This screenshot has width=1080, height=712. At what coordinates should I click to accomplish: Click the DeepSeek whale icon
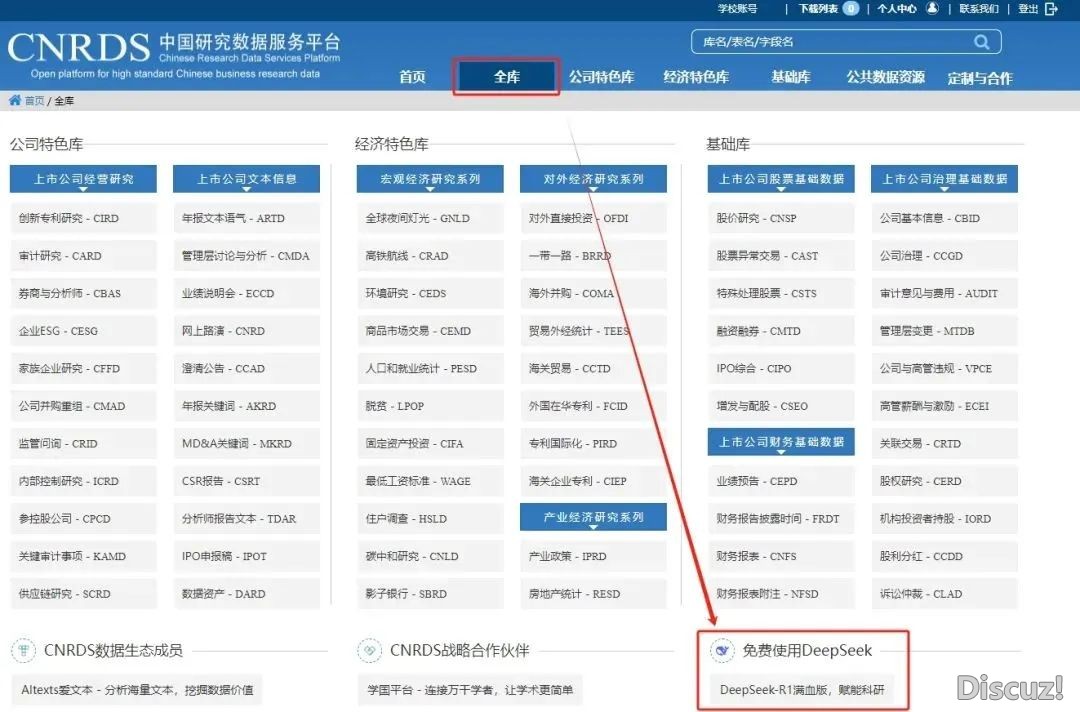point(722,650)
